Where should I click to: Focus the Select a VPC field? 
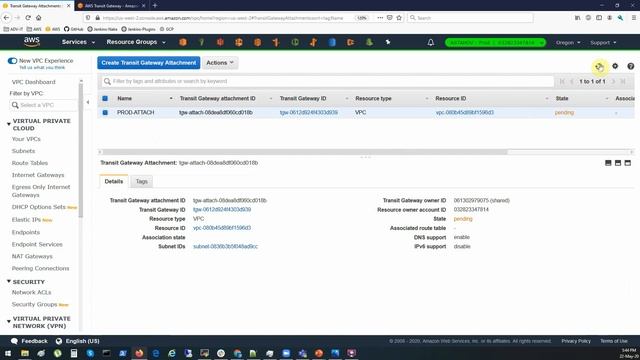point(43,105)
